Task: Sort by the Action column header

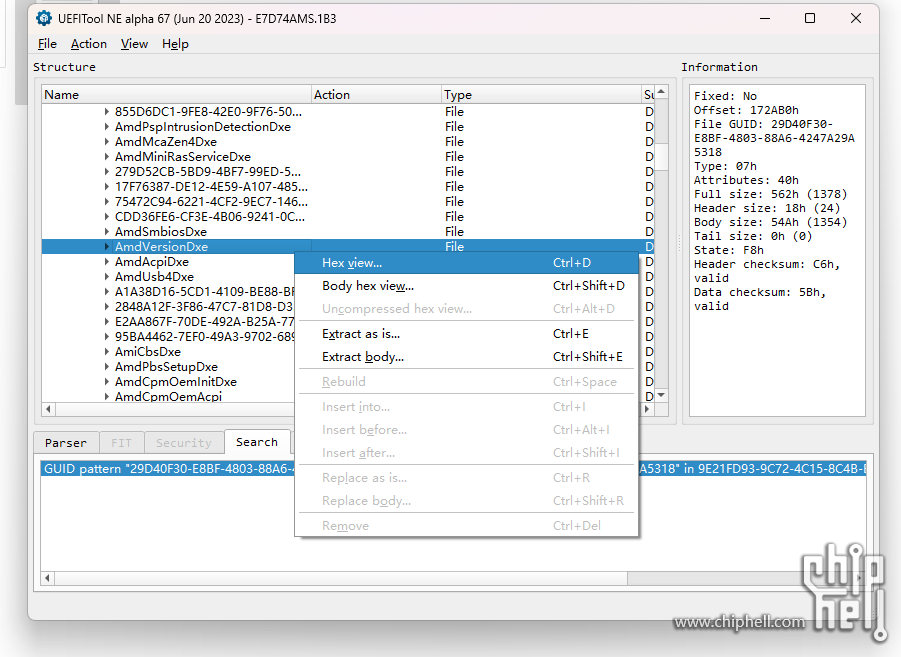Action: tap(376, 94)
